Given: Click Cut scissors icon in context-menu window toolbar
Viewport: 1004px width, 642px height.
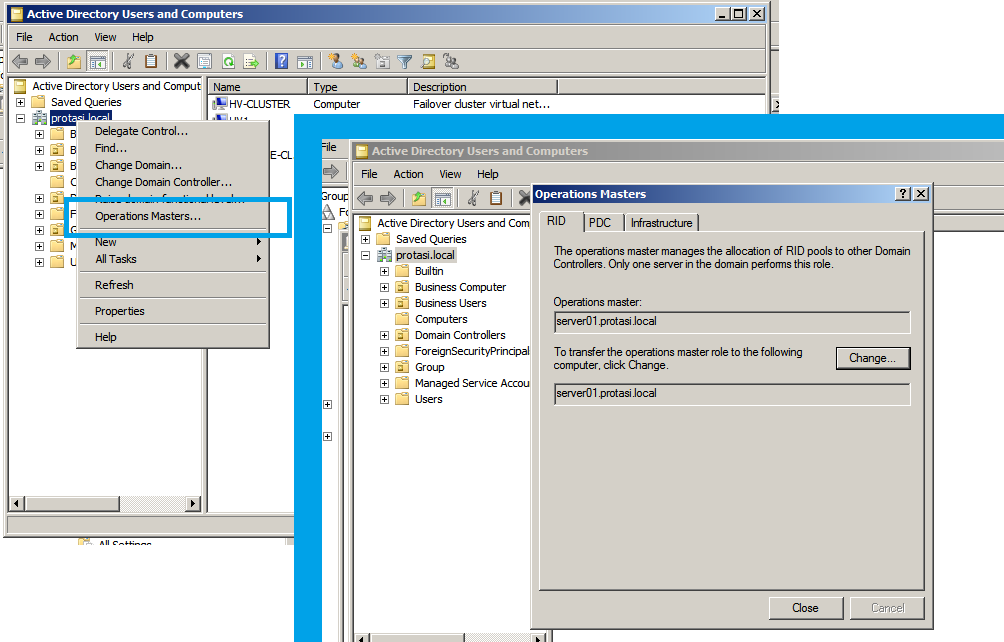Looking at the screenshot, I should [128, 61].
